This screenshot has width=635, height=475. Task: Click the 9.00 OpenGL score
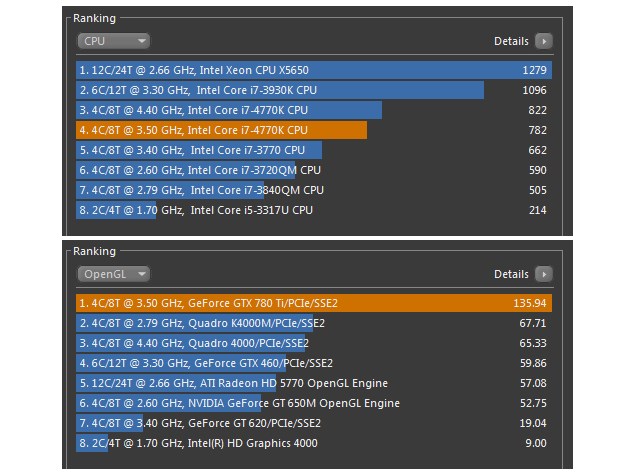point(536,443)
